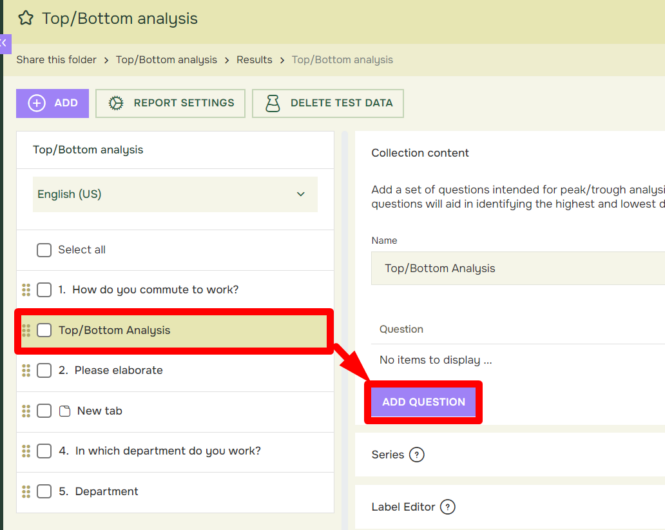Select '1. How do you commute to work?' item
Screen dimensions: 665x530
coord(175,290)
